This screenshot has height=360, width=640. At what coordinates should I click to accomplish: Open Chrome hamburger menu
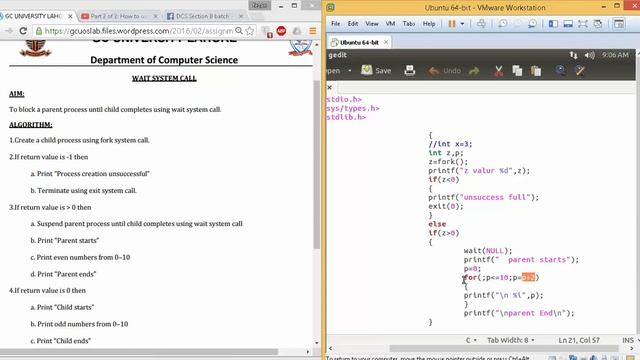tap(313, 31)
